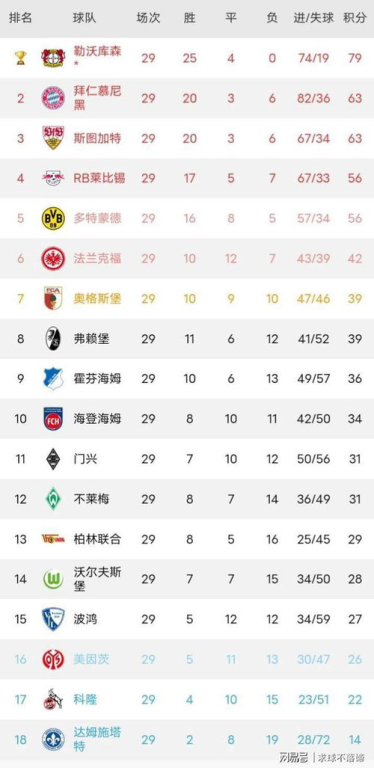Image resolution: width=374 pixels, height=768 pixels.
Task: Sort table by 积分 column header
Action: click(x=354, y=18)
